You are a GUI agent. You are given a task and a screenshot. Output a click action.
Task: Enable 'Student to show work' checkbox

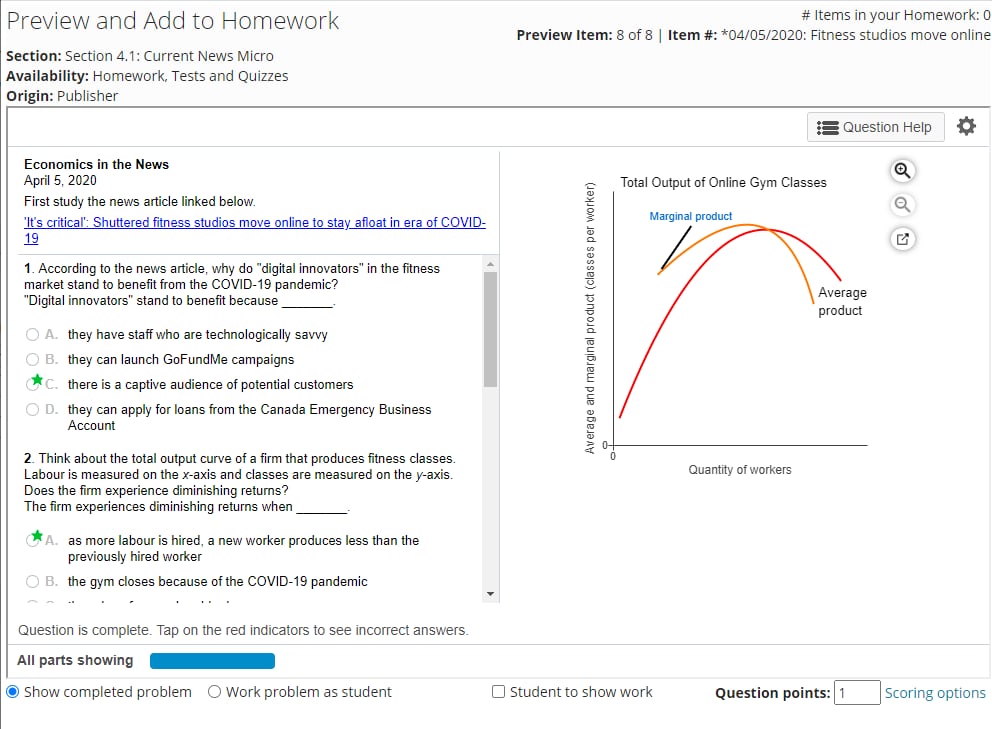pyautogui.click(x=499, y=692)
